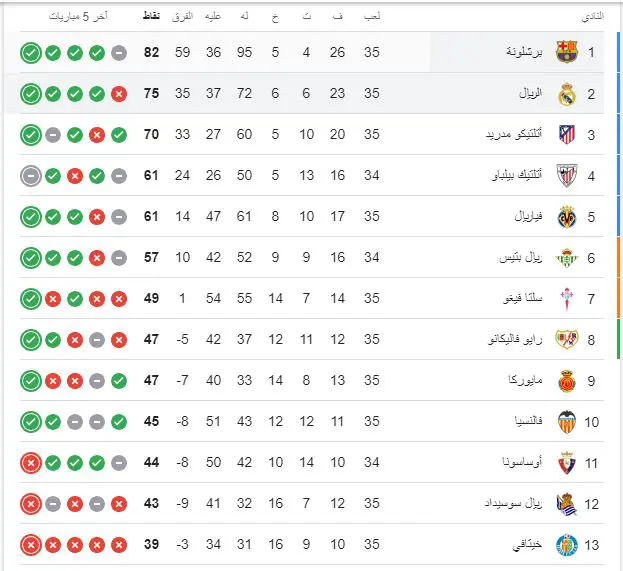Click Osasuna's latest red loss icon
The height and width of the screenshot is (571, 623).
click(31, 463)
